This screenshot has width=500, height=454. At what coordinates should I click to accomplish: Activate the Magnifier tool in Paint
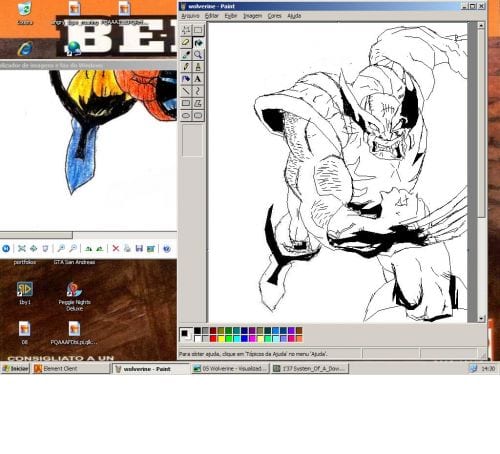click(198, 55)
